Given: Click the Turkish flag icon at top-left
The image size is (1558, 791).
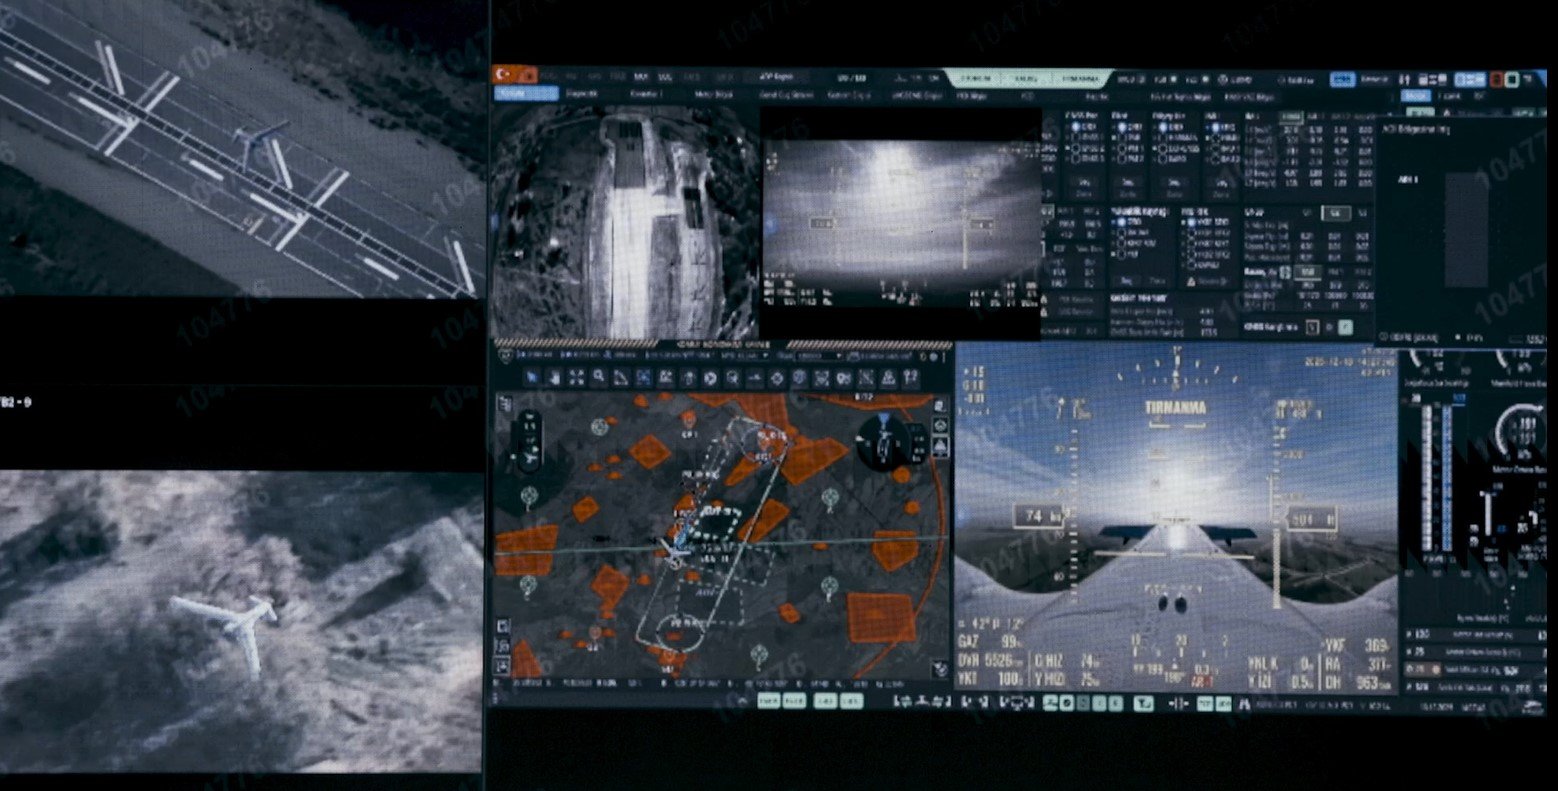Looking at the screenshot, I should pos(504,76).
